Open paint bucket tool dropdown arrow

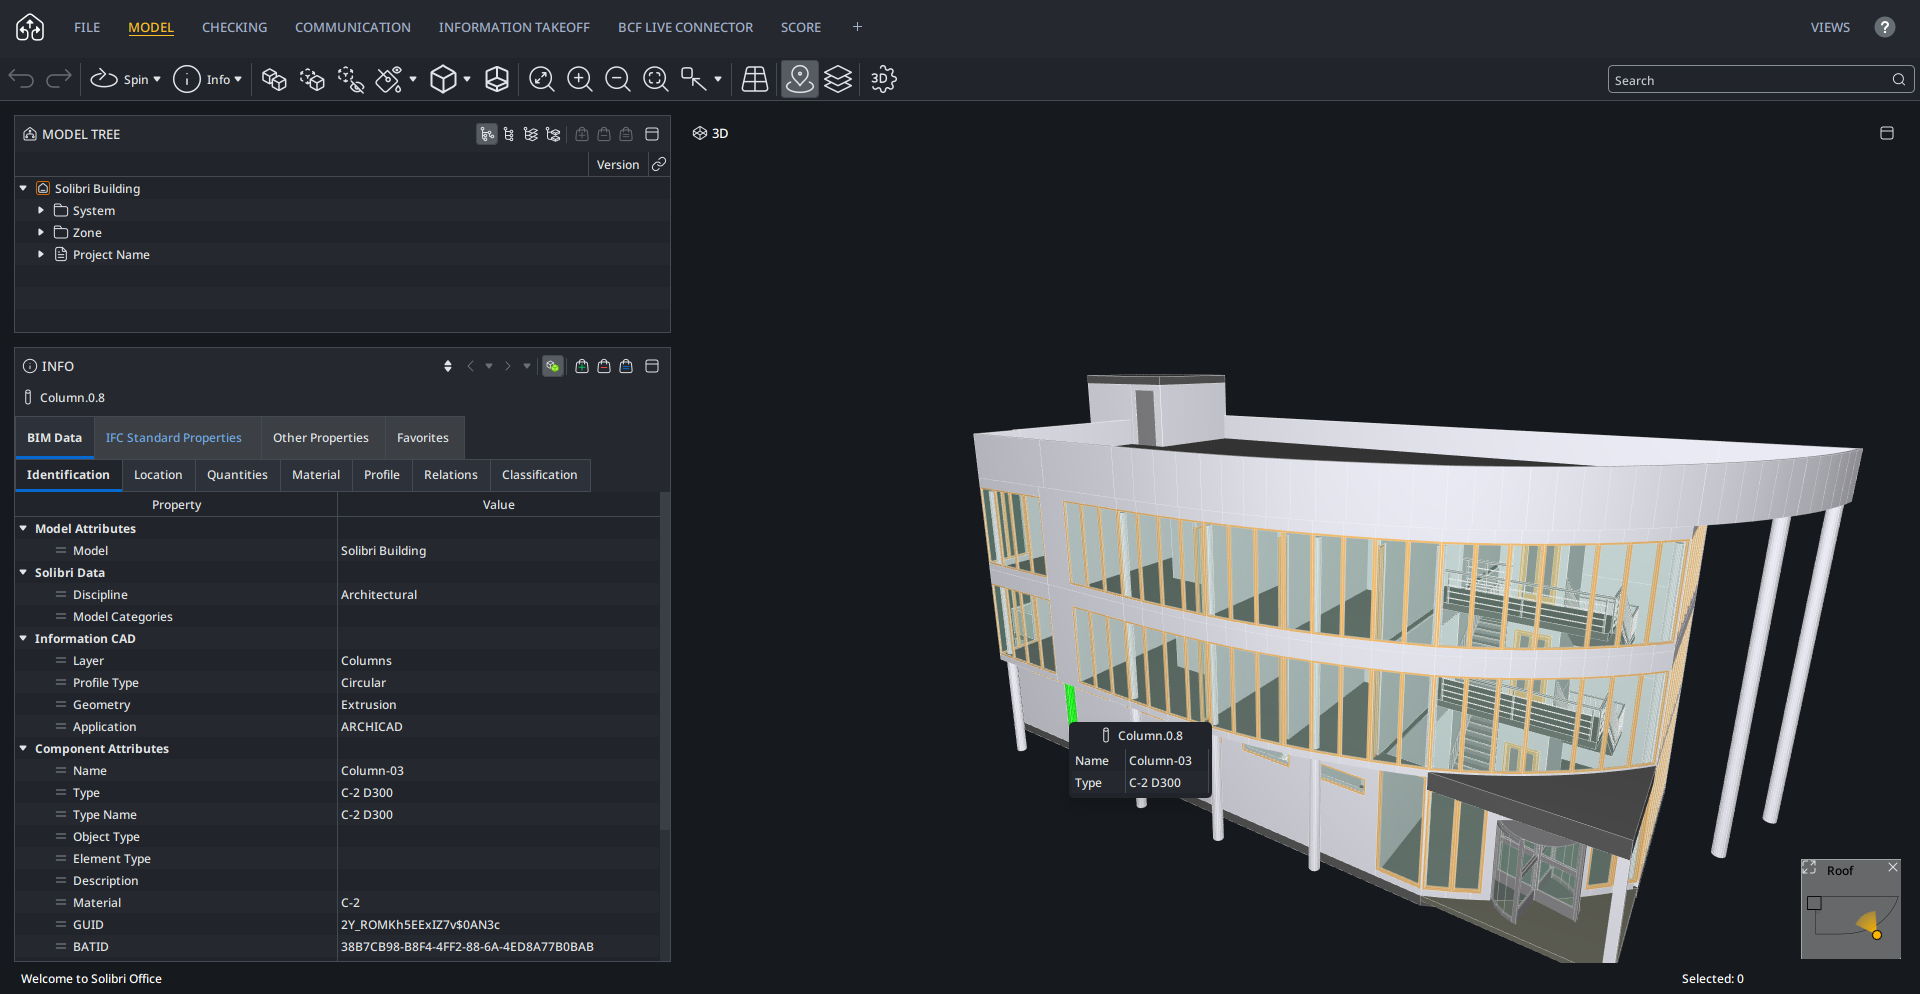click(x=413, y=80)
